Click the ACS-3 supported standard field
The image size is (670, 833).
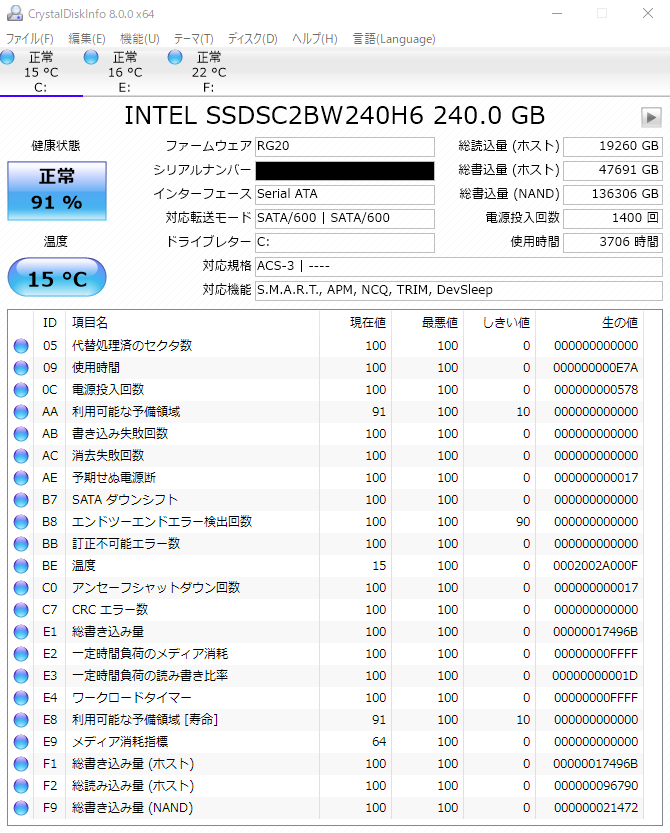click(x=459, y=266)
